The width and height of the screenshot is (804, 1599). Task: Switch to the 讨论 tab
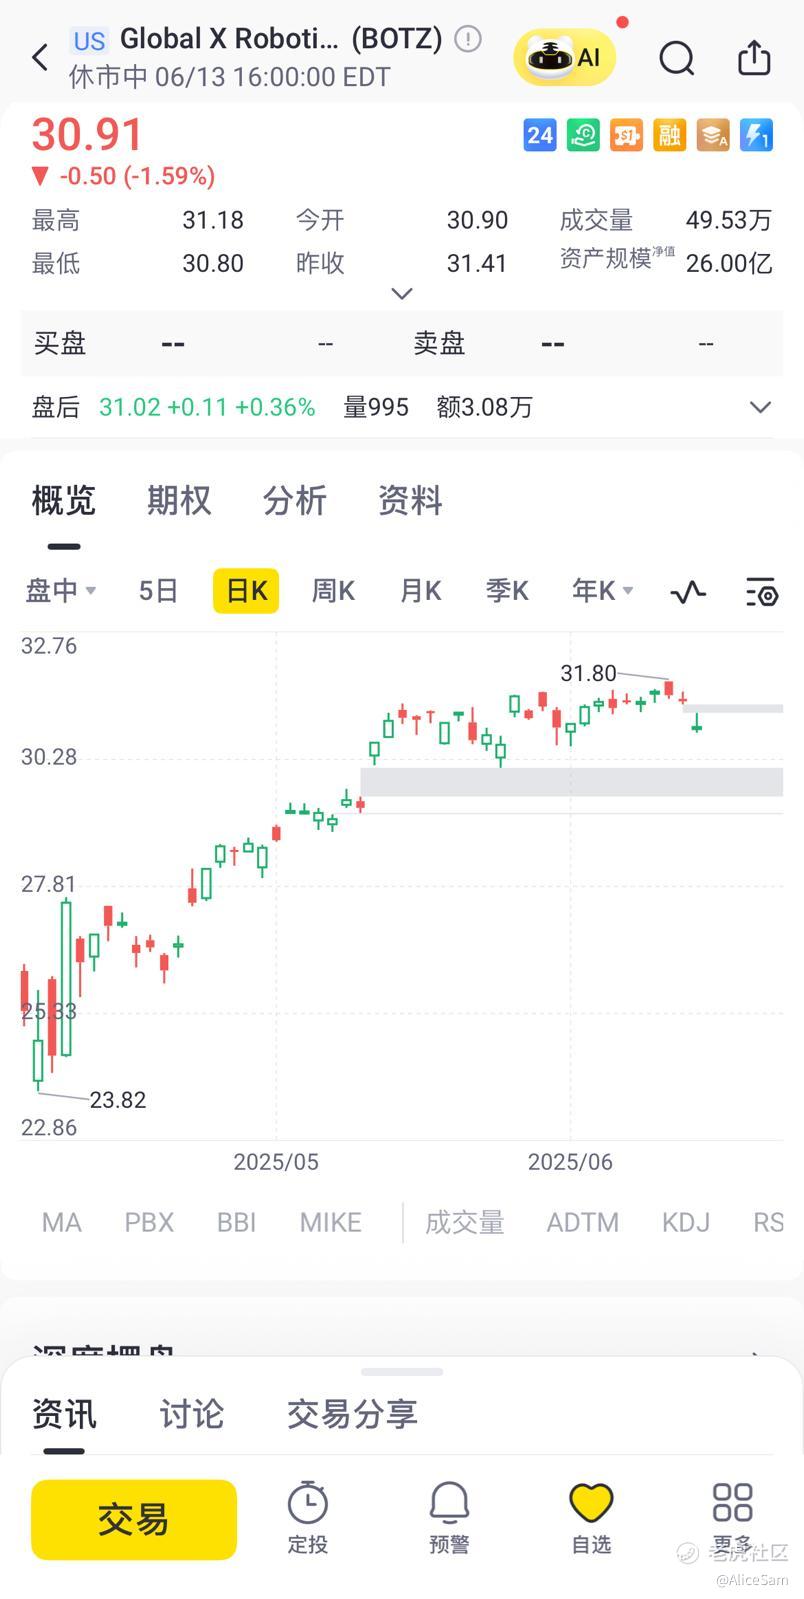click(x=192, y=1414)
